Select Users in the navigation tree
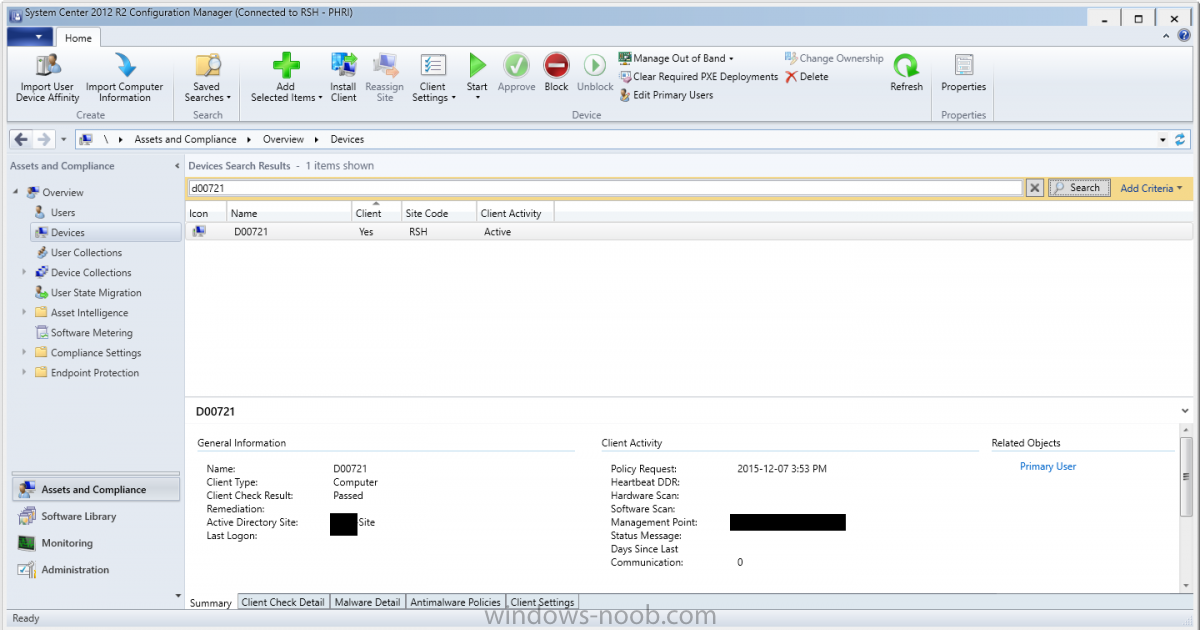 point(63,212)
